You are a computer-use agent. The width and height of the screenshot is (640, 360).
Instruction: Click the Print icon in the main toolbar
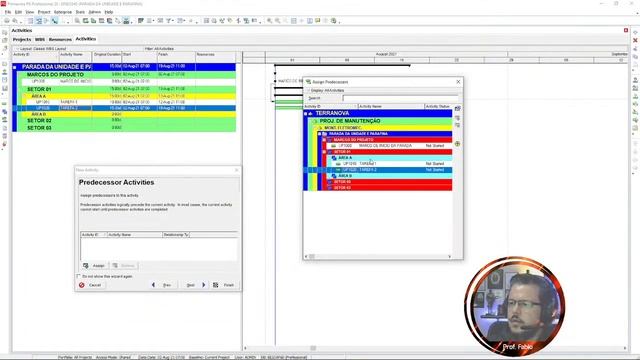click(x=7, y=21)
